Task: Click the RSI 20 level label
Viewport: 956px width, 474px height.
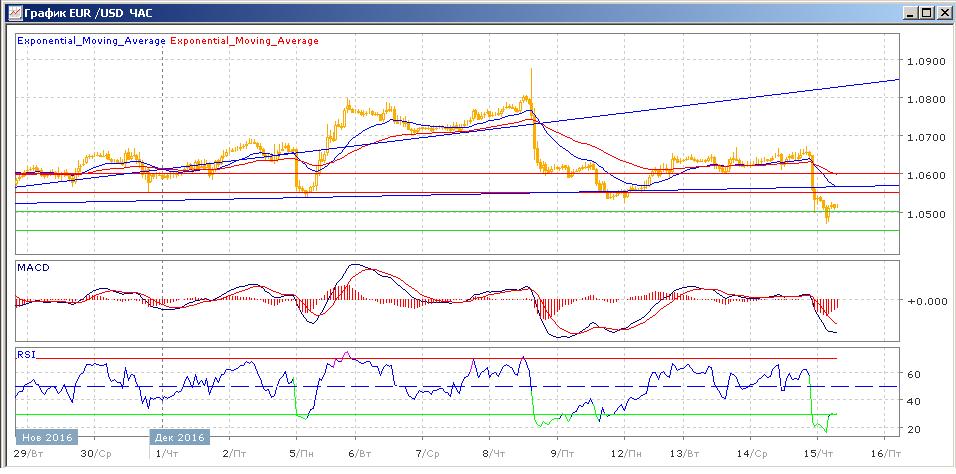Action: 914,429
